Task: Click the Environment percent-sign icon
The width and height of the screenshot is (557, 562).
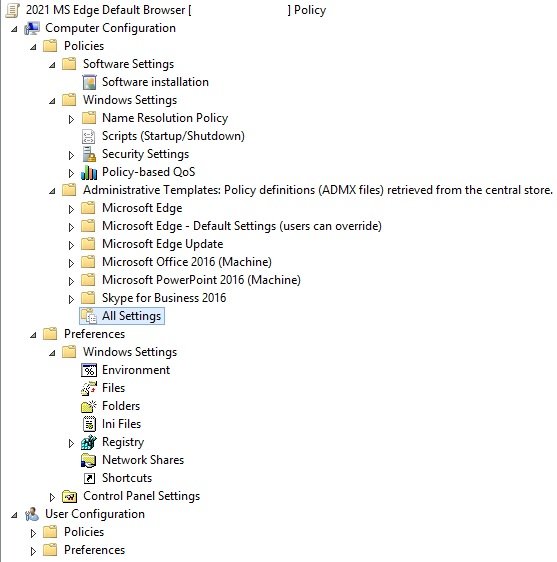Action: pyautogui.click(x=89, y=370)
